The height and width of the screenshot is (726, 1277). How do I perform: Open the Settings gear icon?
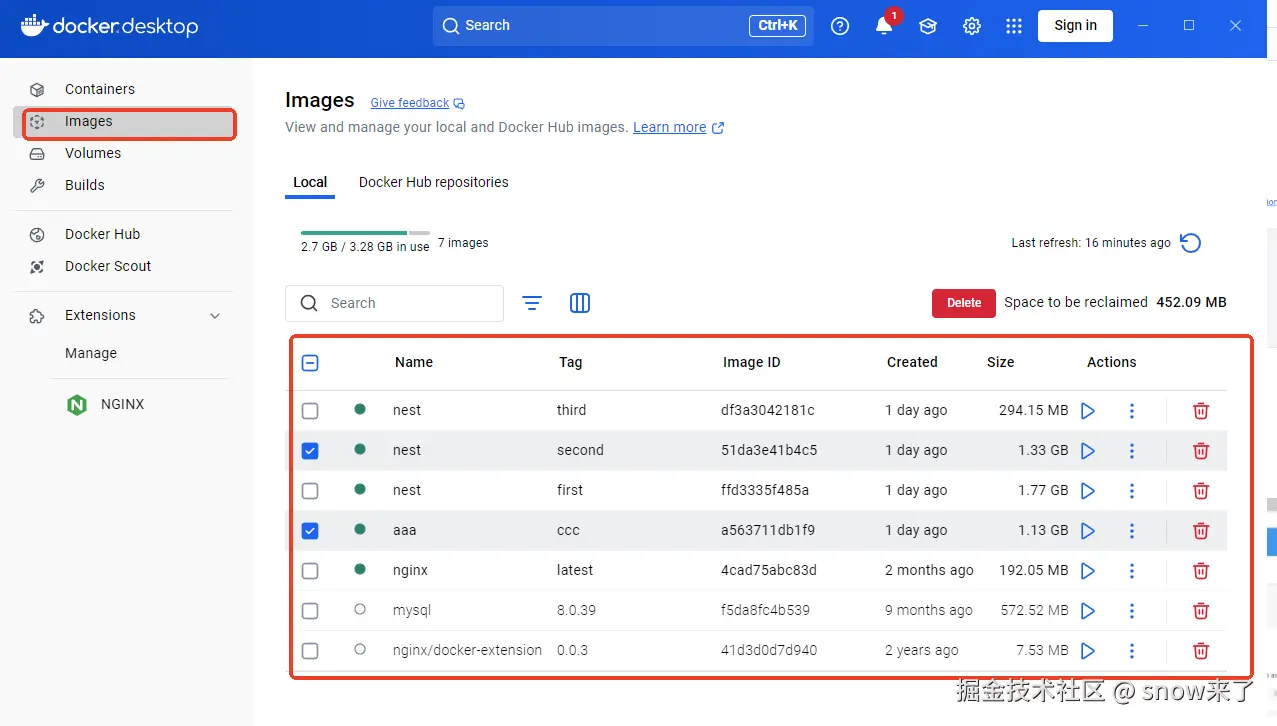coord(972,26)
